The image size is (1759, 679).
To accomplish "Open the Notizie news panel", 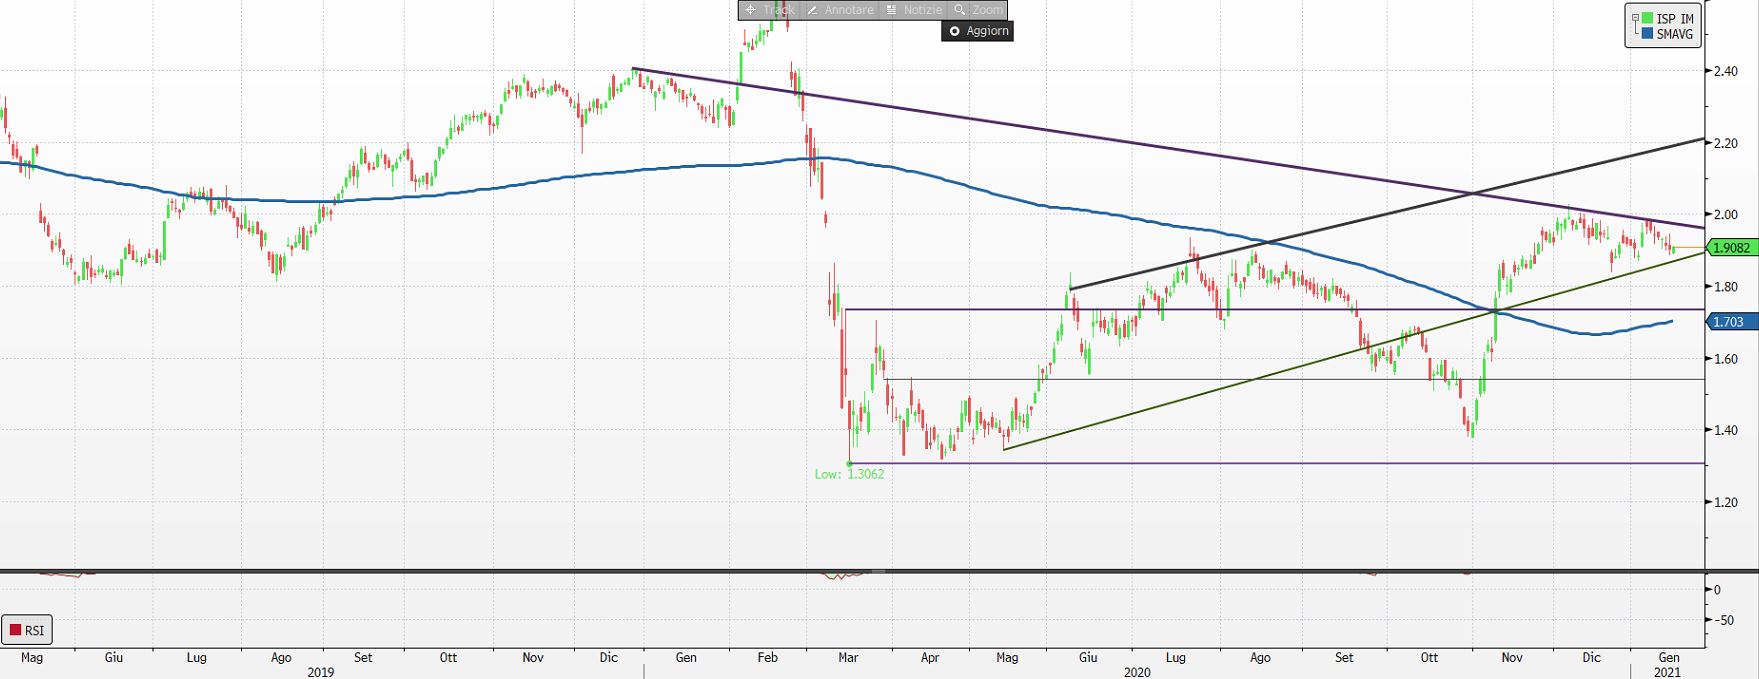I will coord(914,10).
